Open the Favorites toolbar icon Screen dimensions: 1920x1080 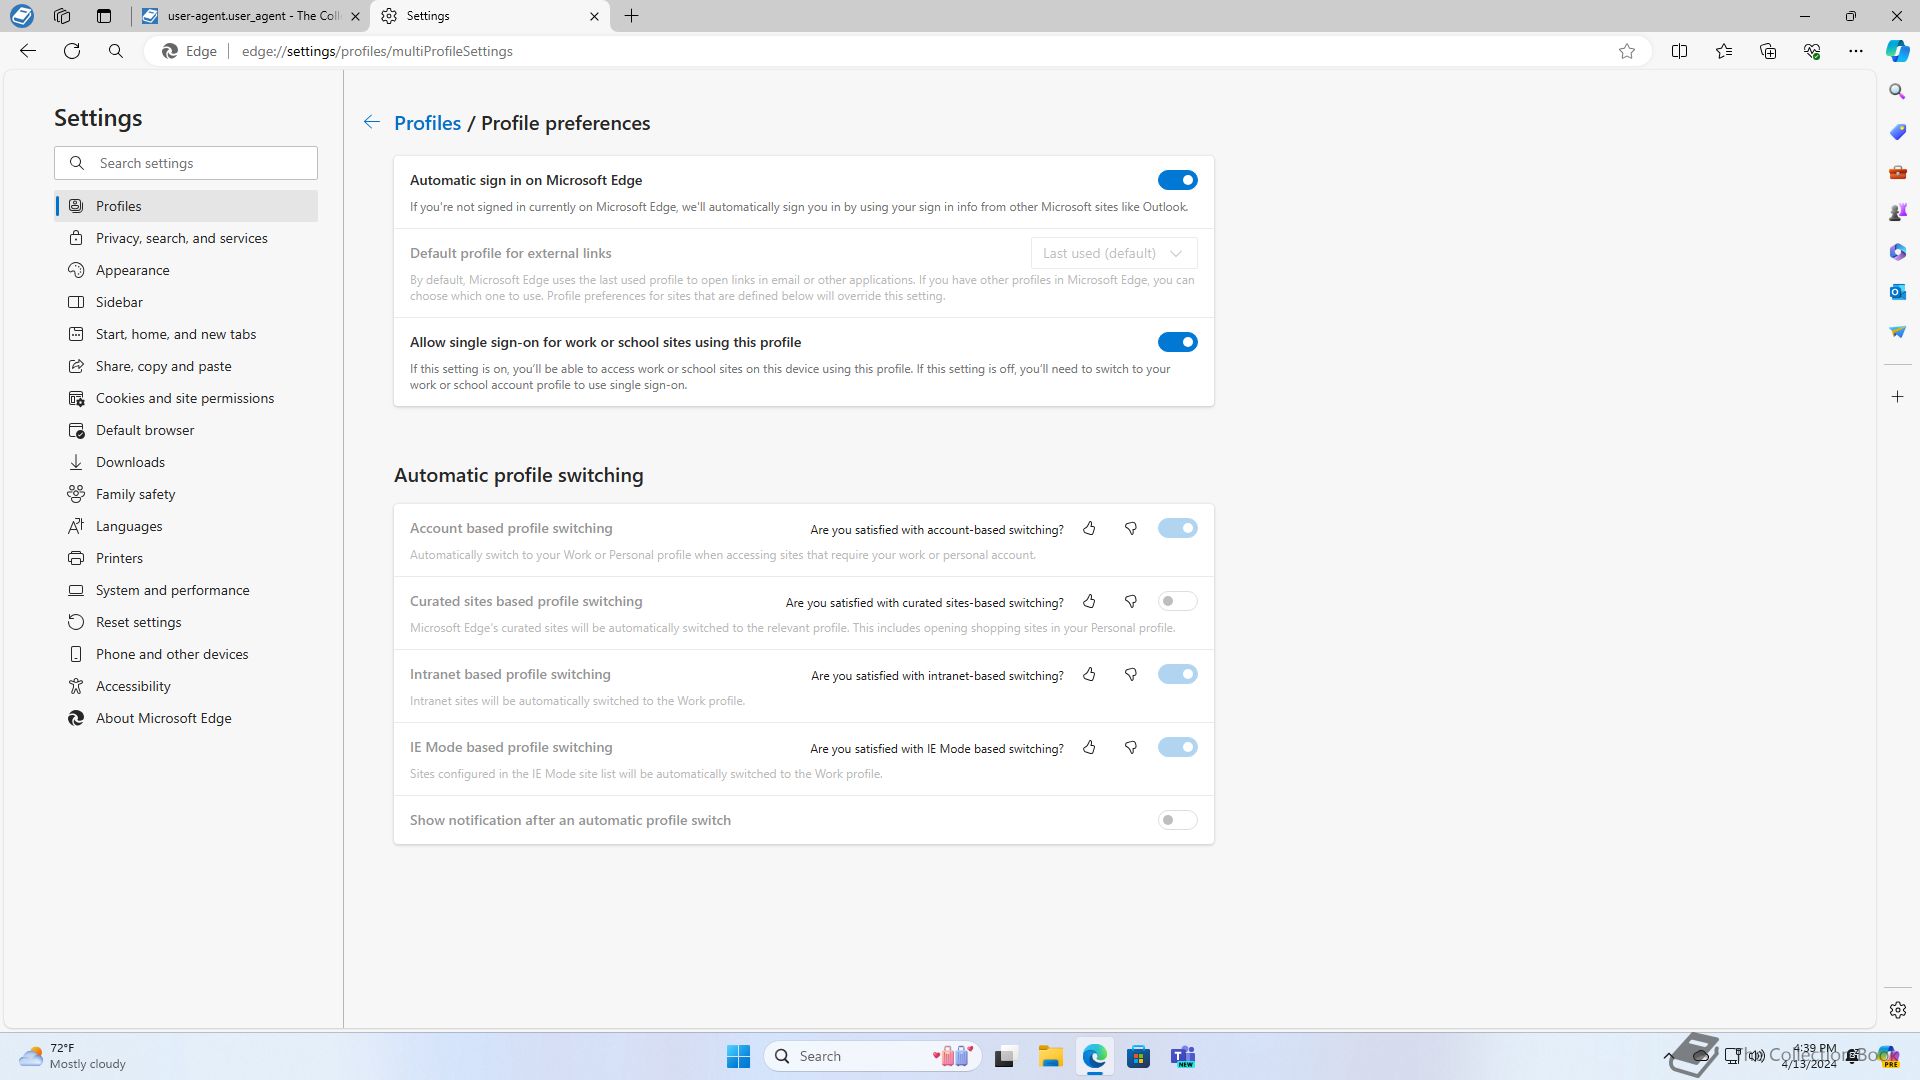point(1723,51)
